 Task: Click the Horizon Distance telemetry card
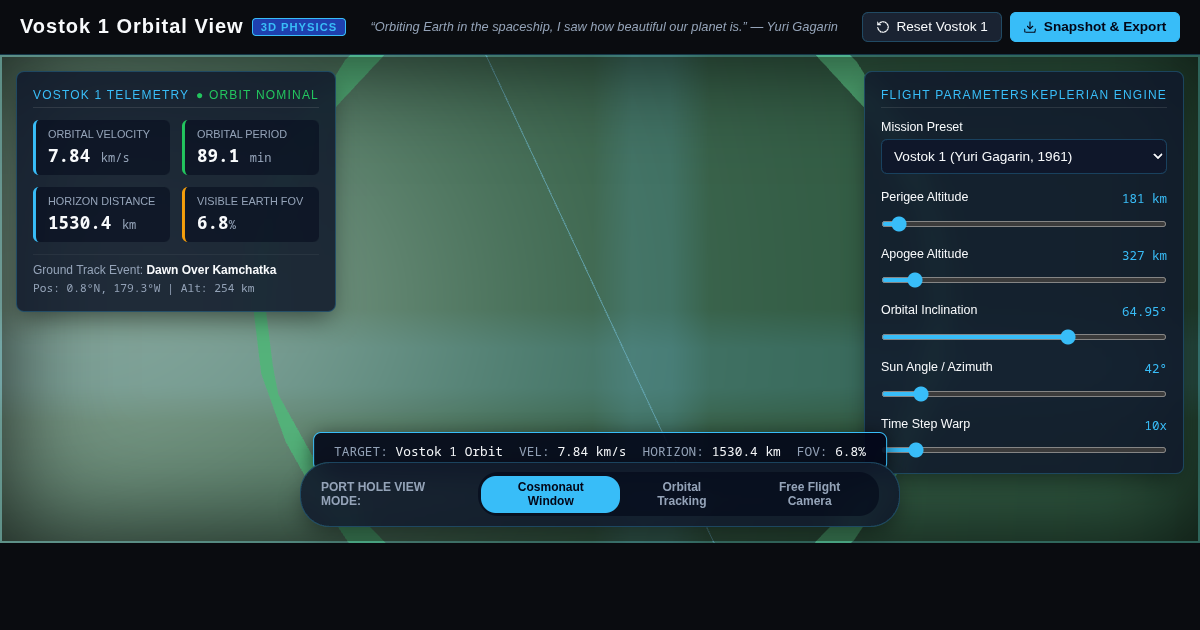(x=102, y=214)
